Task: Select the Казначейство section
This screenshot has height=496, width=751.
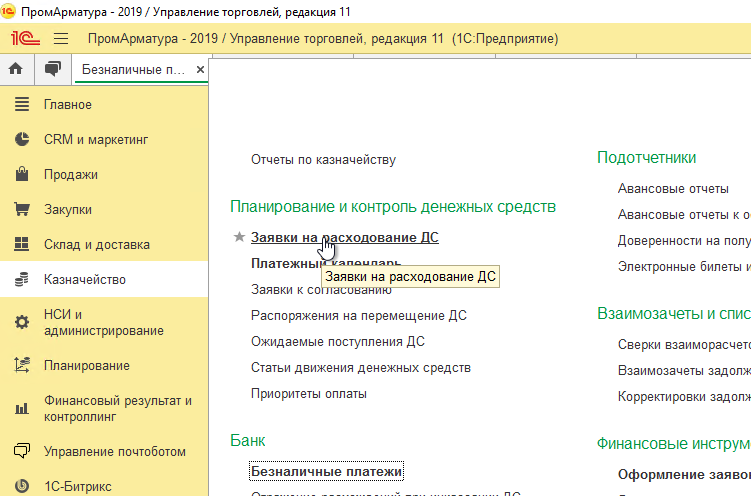Action: coord(85,279)
